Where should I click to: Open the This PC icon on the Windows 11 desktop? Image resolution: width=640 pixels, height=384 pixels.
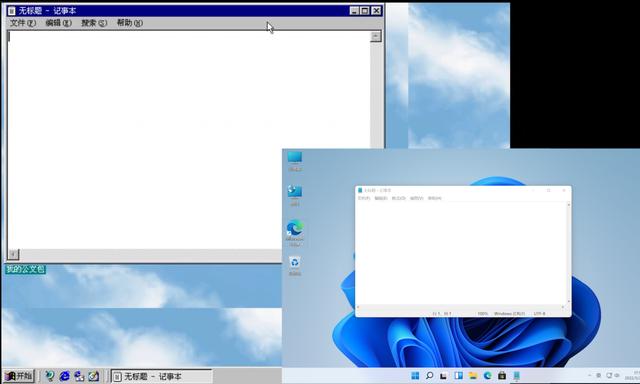(x=295, y=161)
